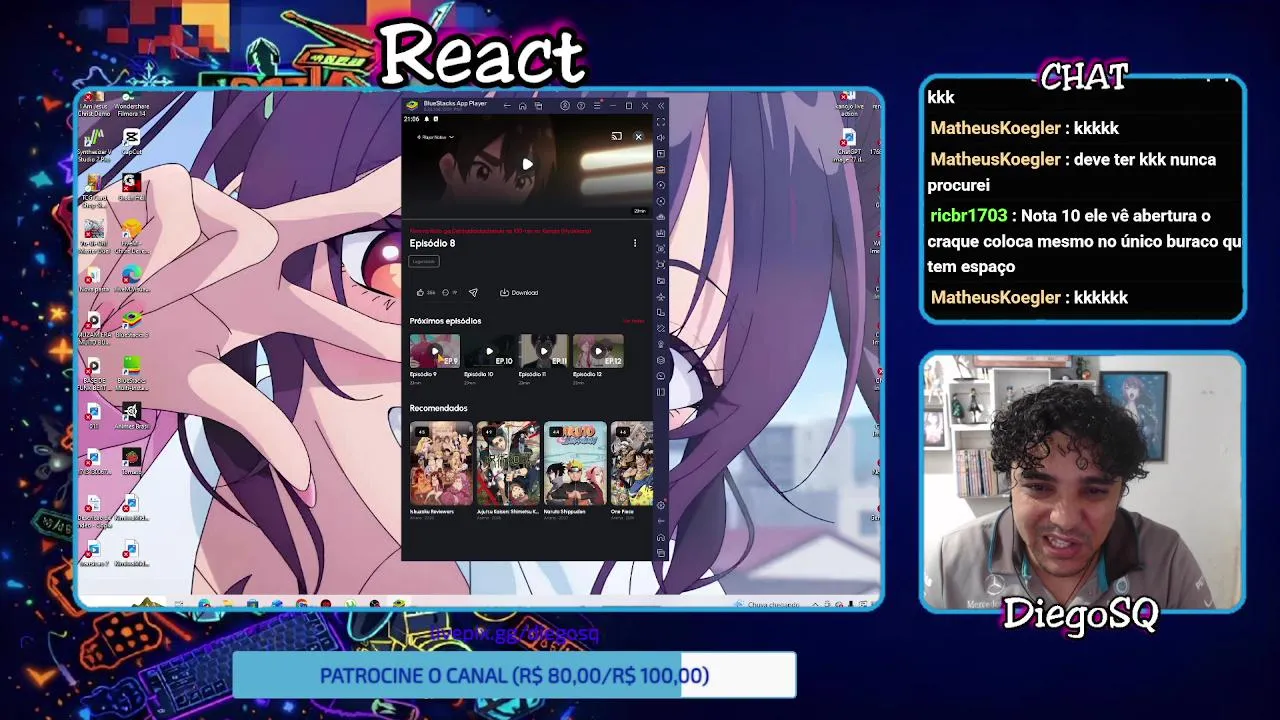The image size is (1280, 720).
Task: Click the back arrow at BlueStacks sidebar bottom
Action: (x=661, y=522)
